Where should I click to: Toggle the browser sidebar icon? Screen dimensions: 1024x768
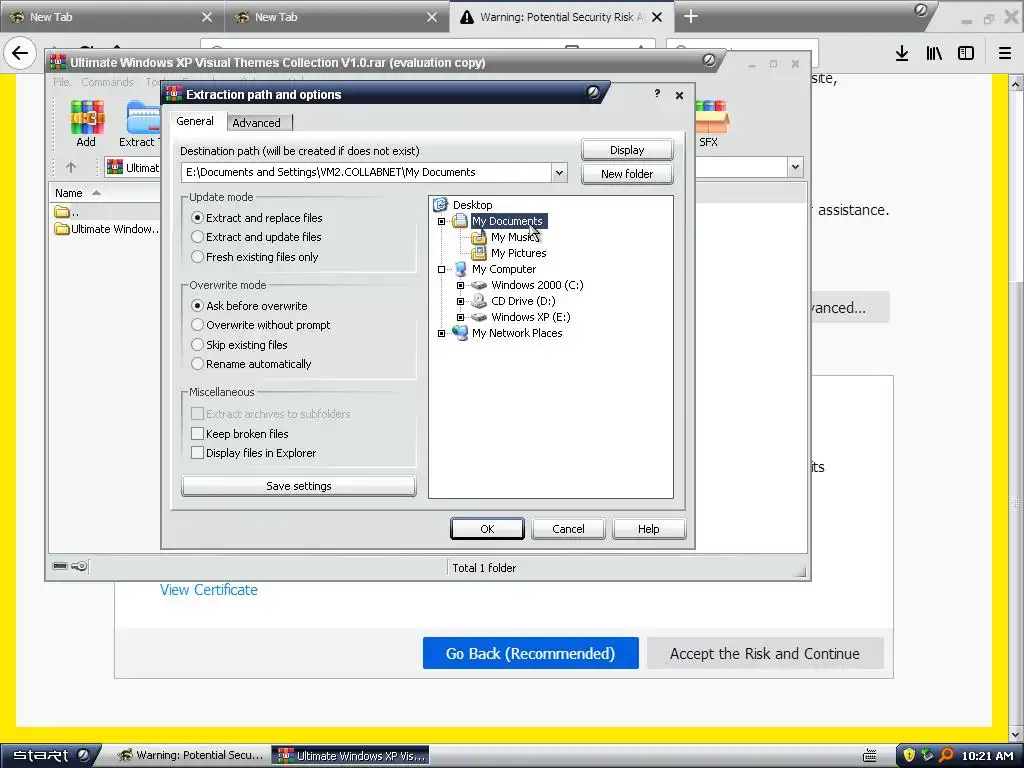click(x=966, y=53)
